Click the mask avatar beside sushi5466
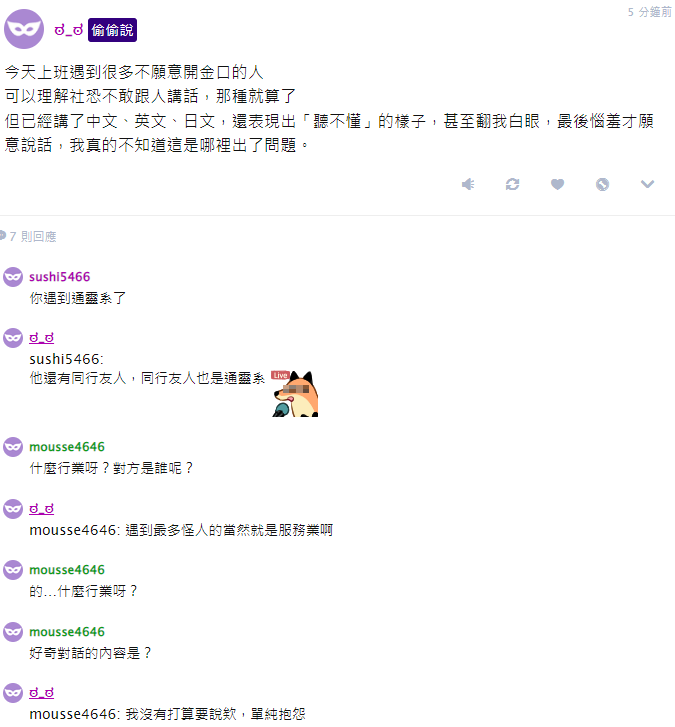 click(x=13, y=277)
